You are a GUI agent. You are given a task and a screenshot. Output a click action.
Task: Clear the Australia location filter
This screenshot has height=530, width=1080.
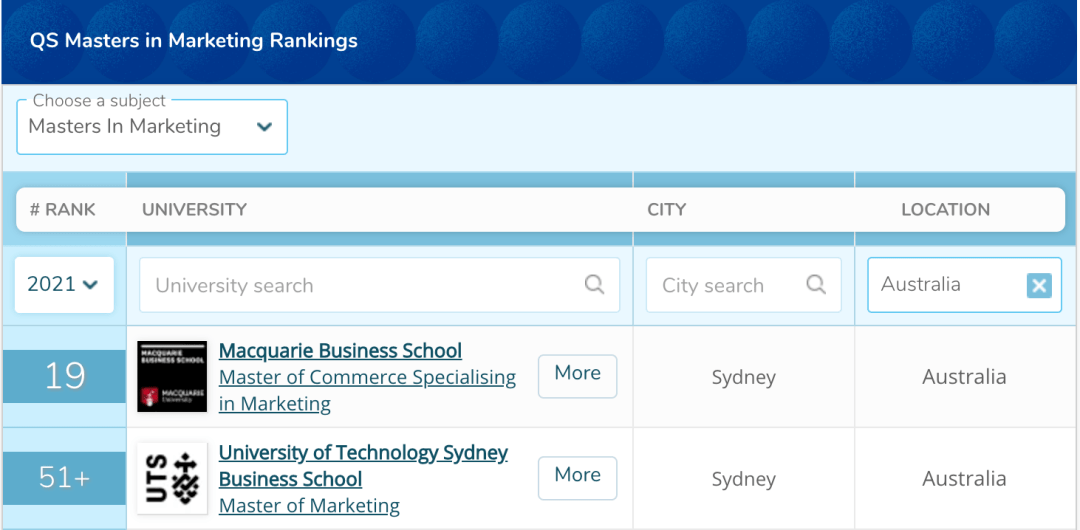tap(1039, 285)
